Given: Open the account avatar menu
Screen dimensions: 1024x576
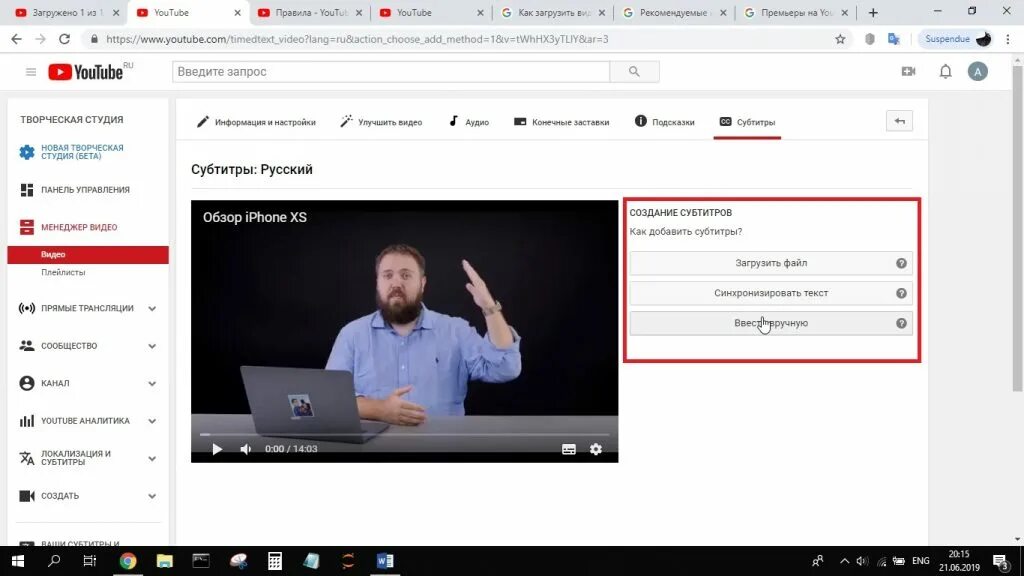Looking at the screenshot, I should pyautogui.click(x=978, y=72).
